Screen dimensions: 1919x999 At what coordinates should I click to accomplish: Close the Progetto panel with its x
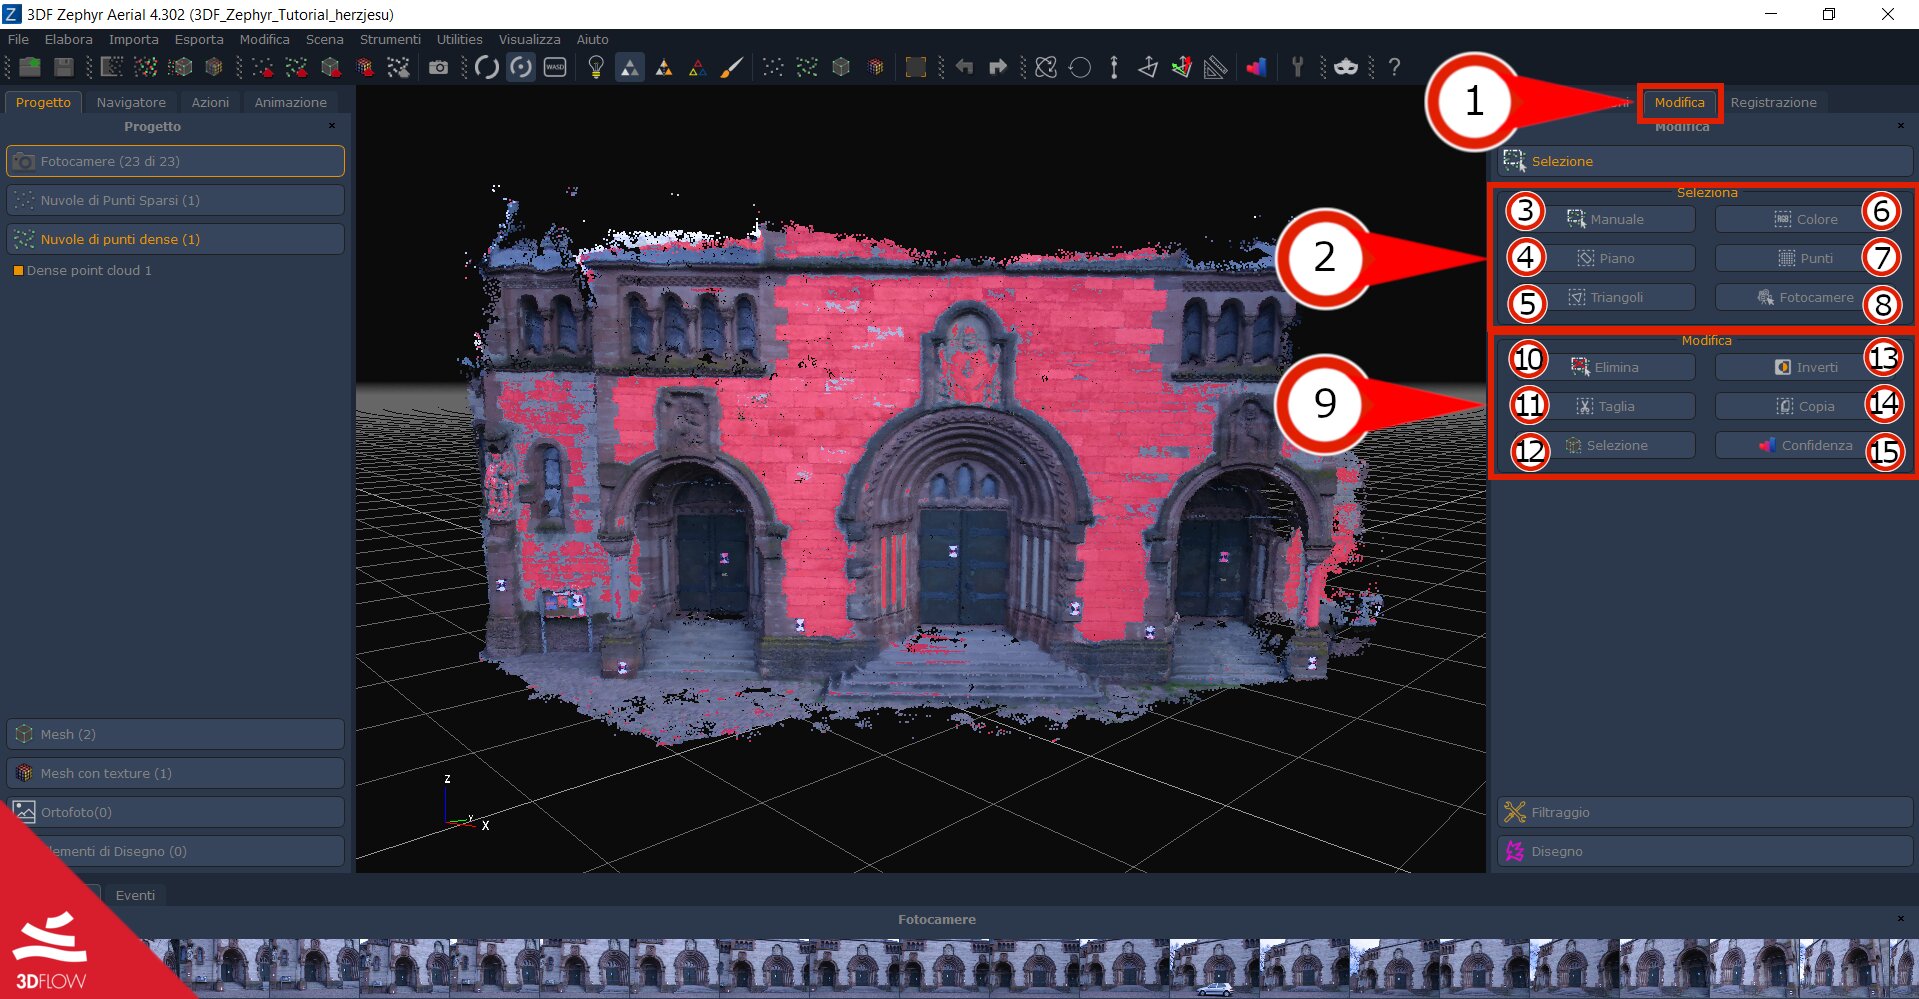pyautogui.click(x=332, y=126)
